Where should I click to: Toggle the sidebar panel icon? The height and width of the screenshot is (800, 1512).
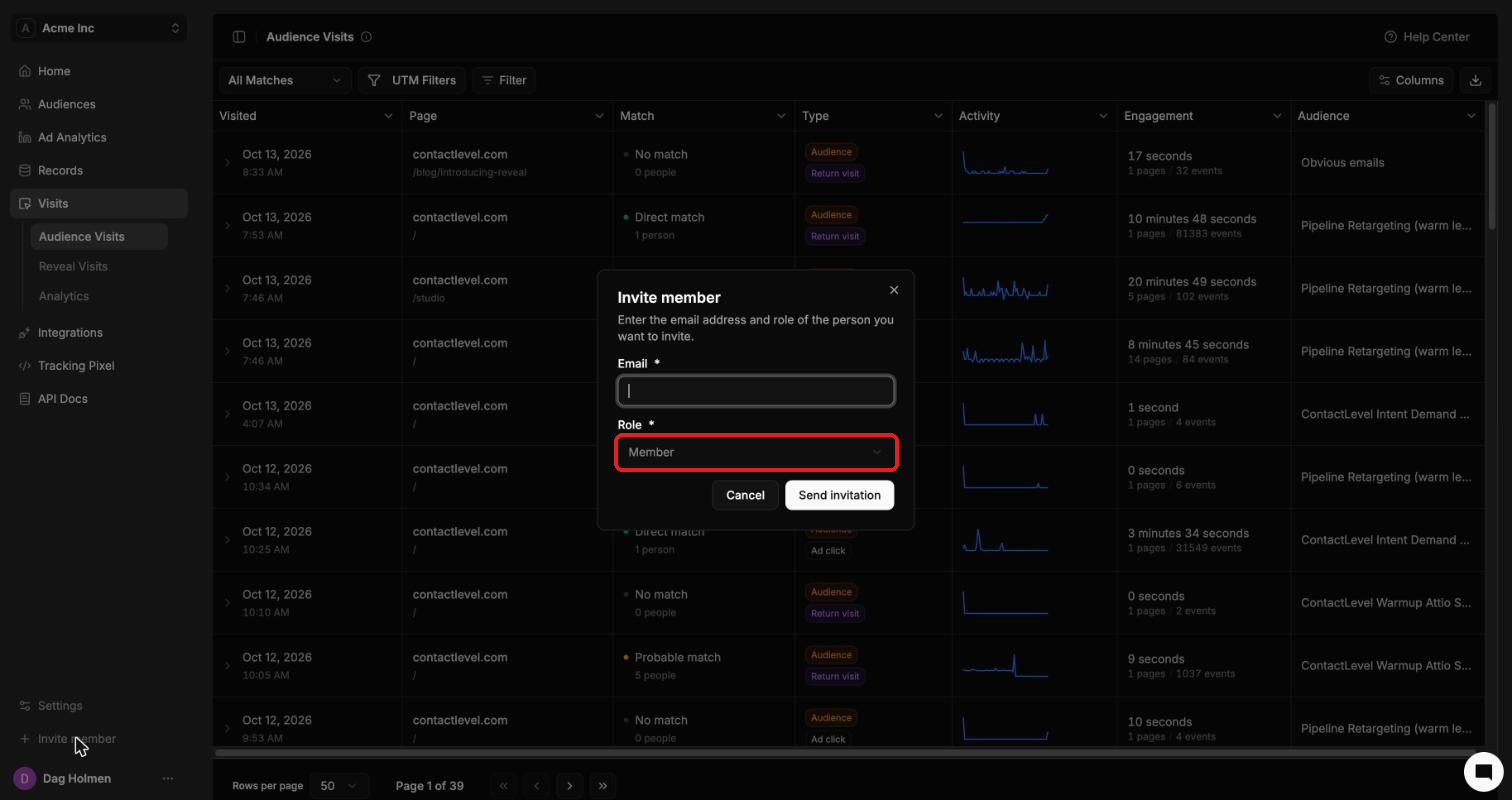[239, 37]
